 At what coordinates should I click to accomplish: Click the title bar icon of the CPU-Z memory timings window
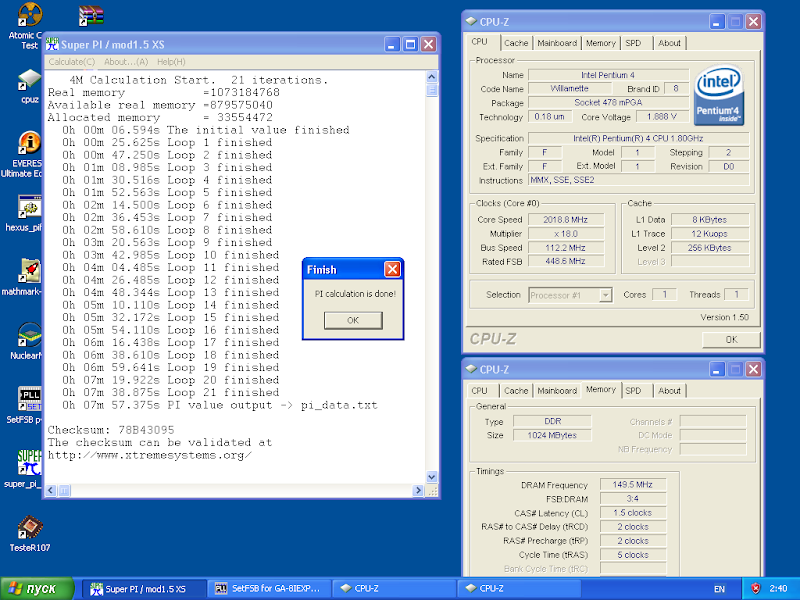471,369
